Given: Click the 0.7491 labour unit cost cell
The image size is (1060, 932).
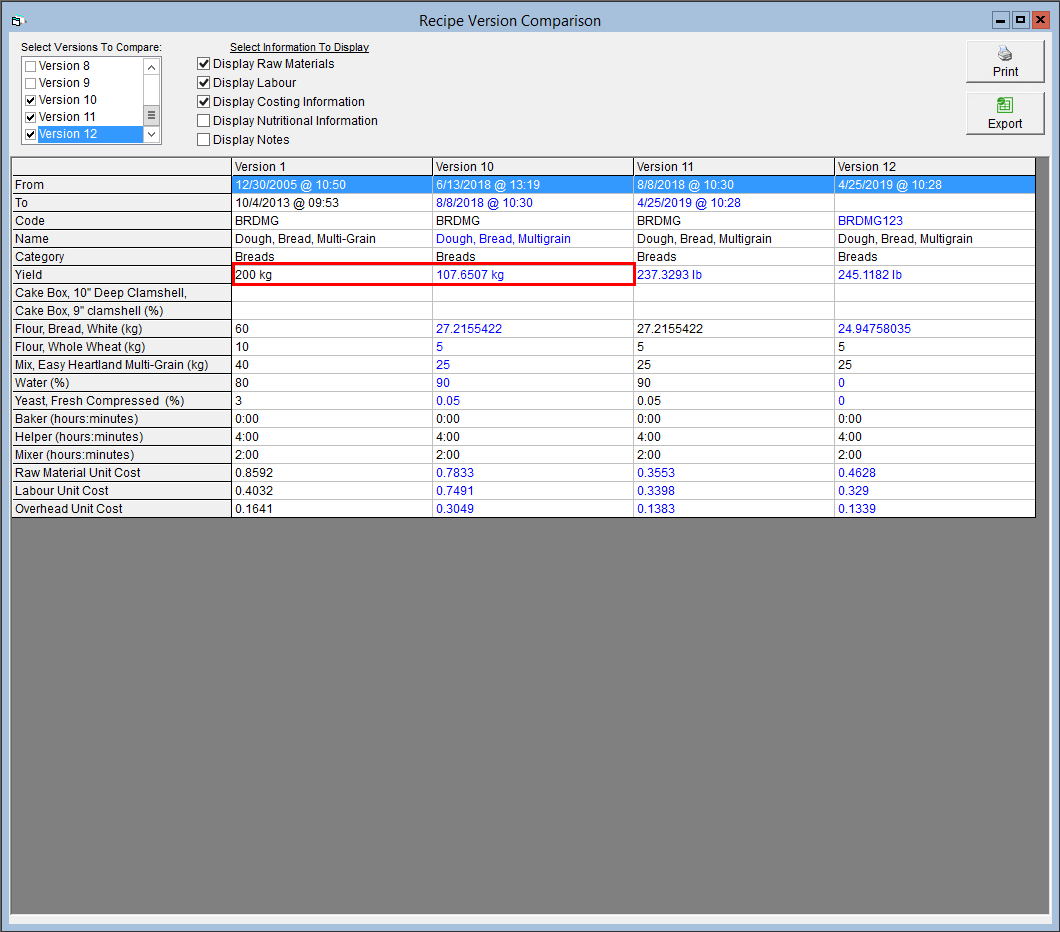Looking at the screenshot, I should click(533, 491).
